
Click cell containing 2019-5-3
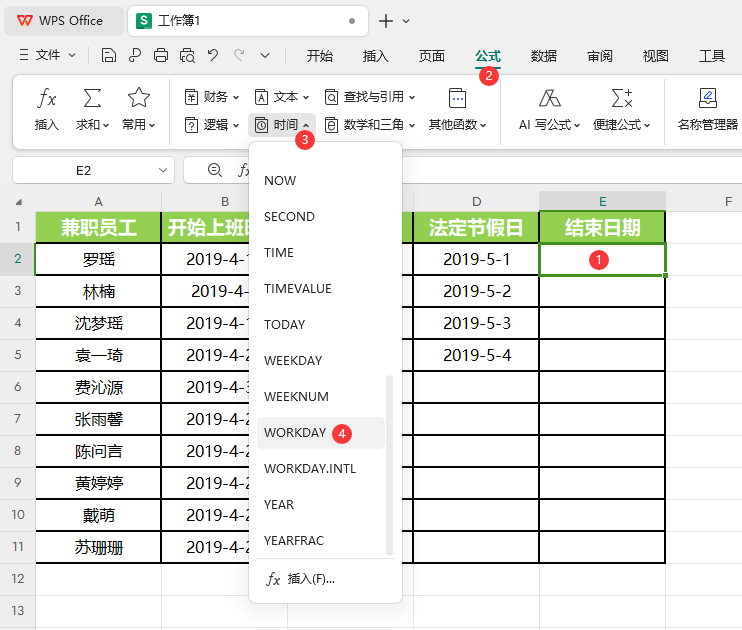pos(476,323)
